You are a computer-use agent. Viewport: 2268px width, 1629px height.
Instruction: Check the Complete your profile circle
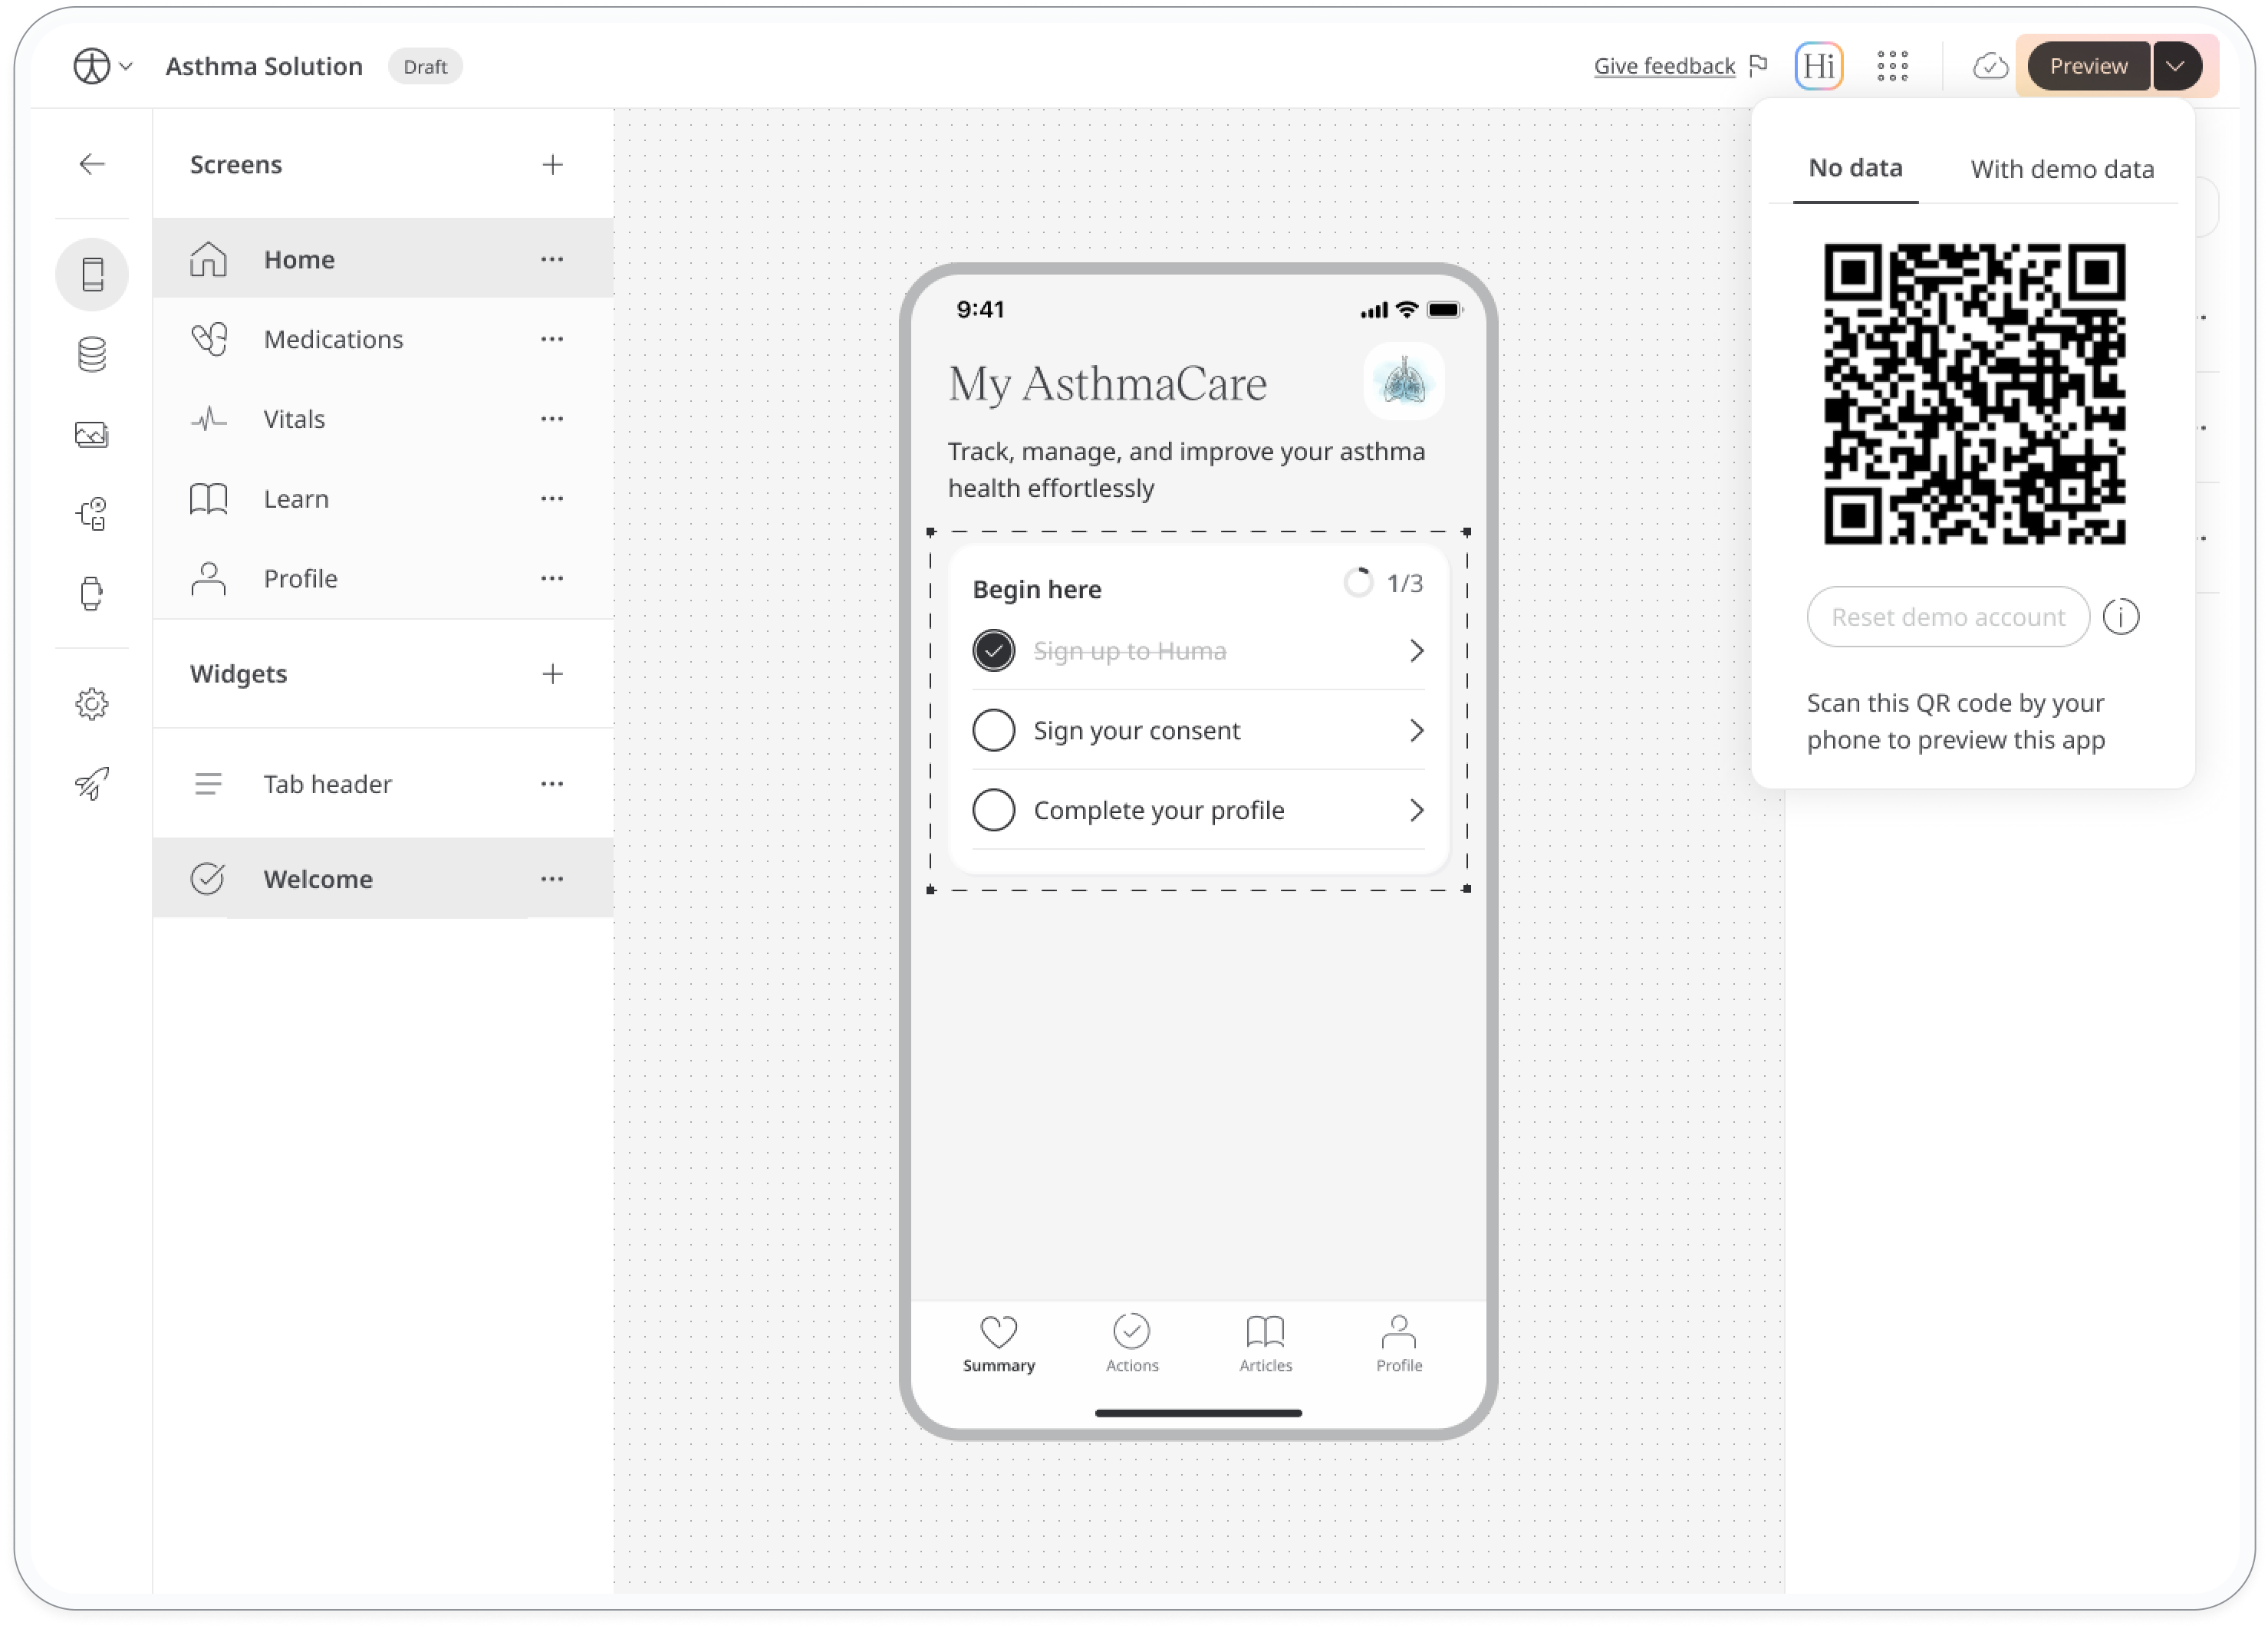point(993,811)
